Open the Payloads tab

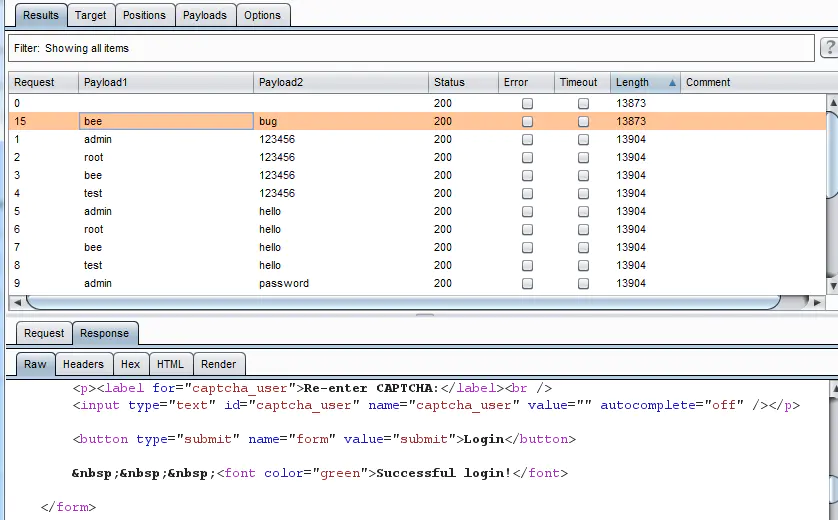tap(205, 15)
